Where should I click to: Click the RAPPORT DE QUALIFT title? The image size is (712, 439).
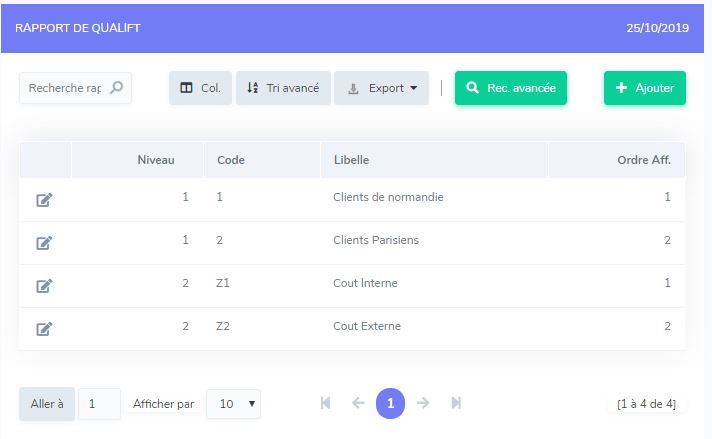78,28
